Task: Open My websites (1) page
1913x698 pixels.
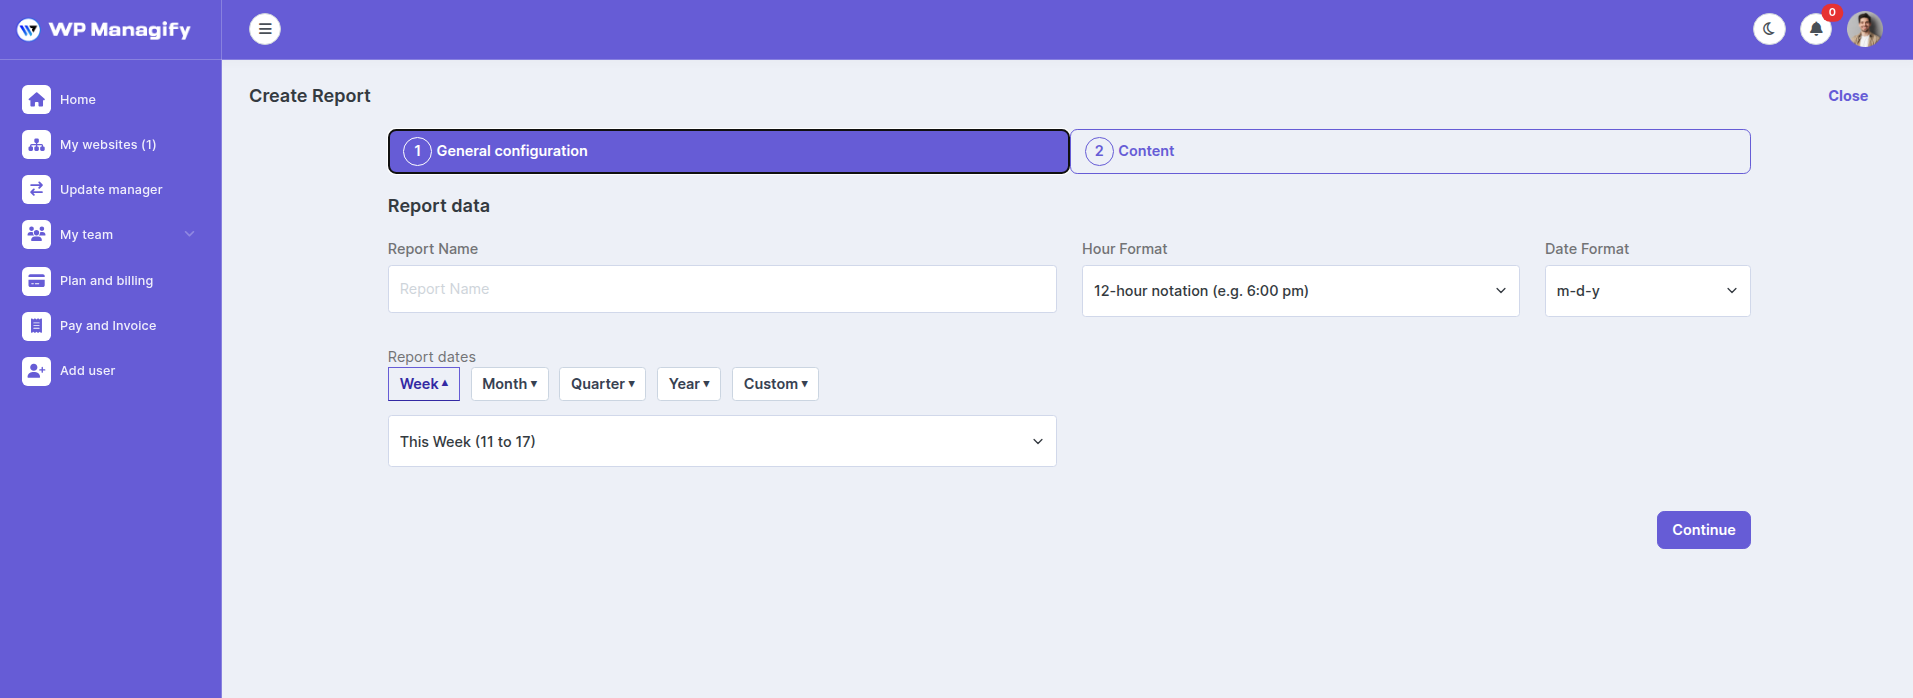Action: click(x=108, y=144)
